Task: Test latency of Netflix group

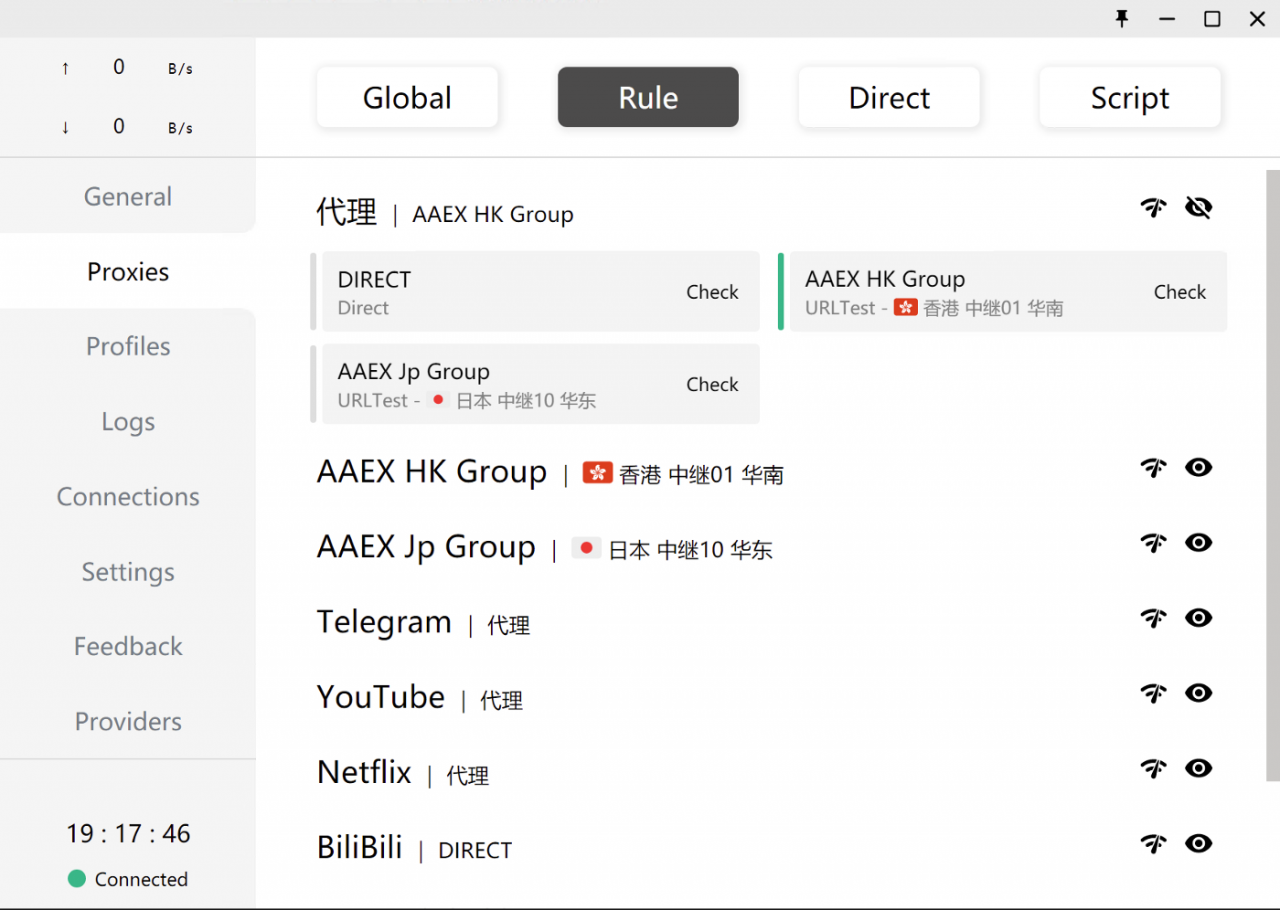Action: point(1154,768)
